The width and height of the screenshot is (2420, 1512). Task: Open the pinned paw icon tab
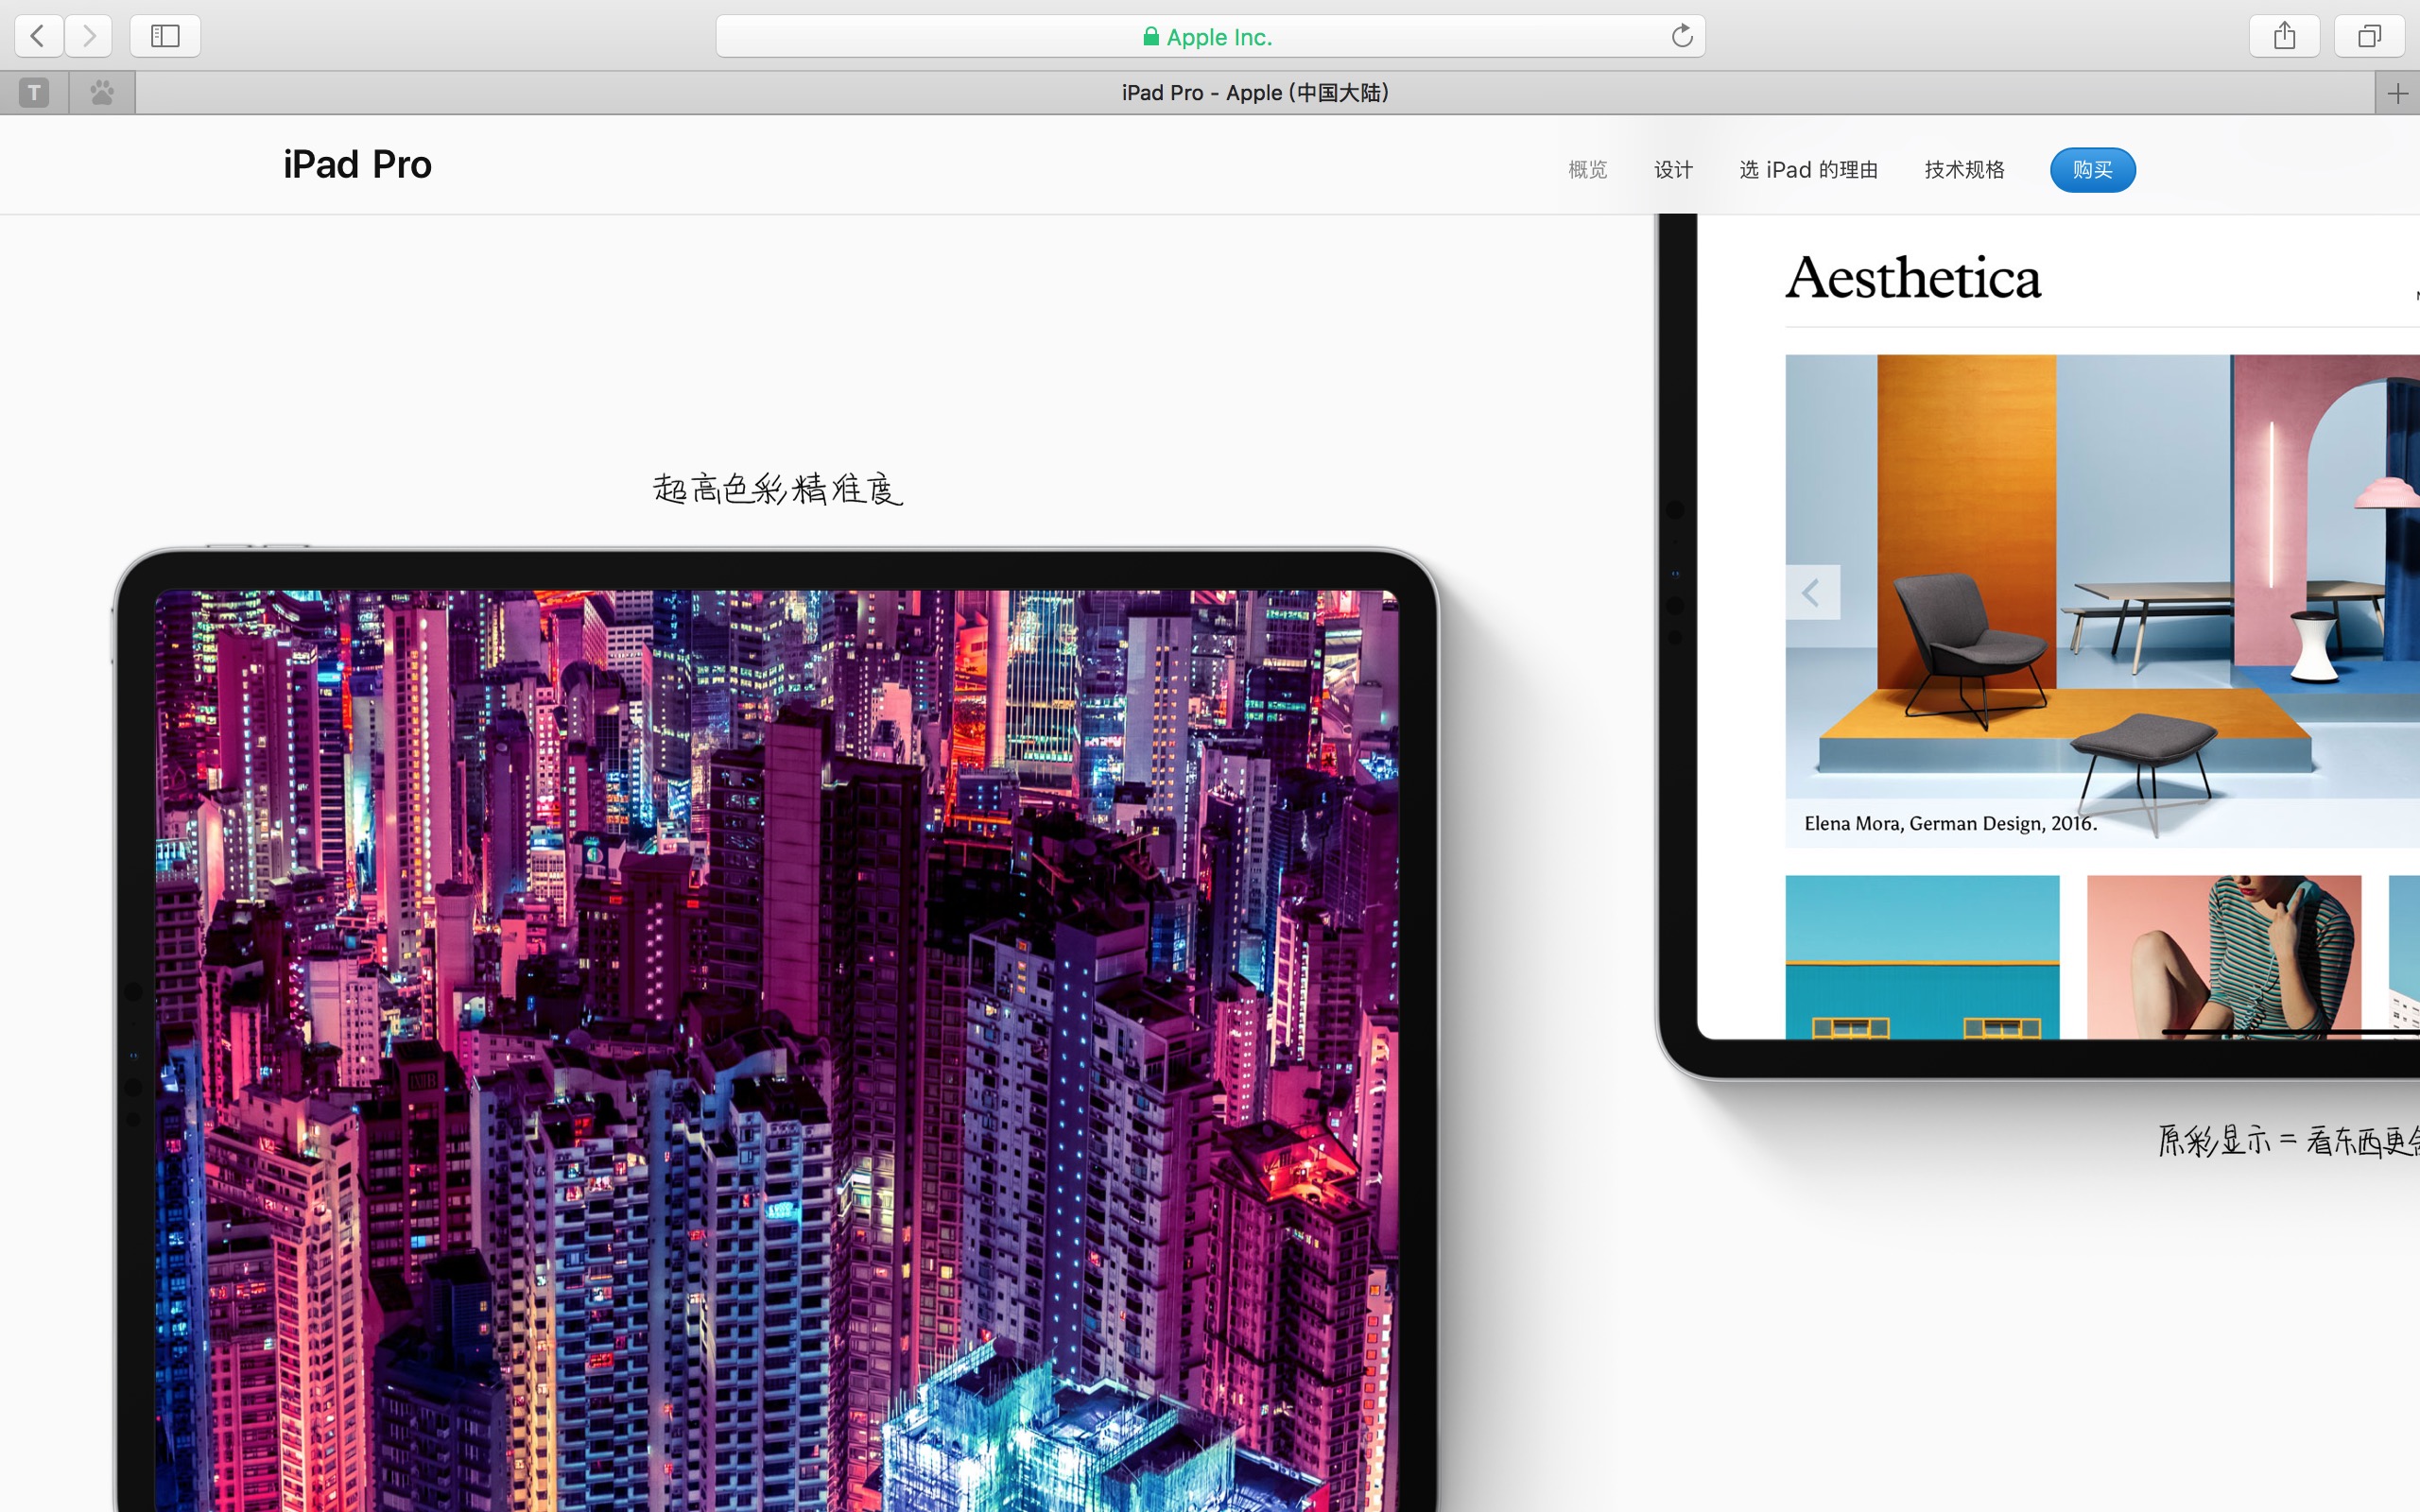click(x=102, y=93)
